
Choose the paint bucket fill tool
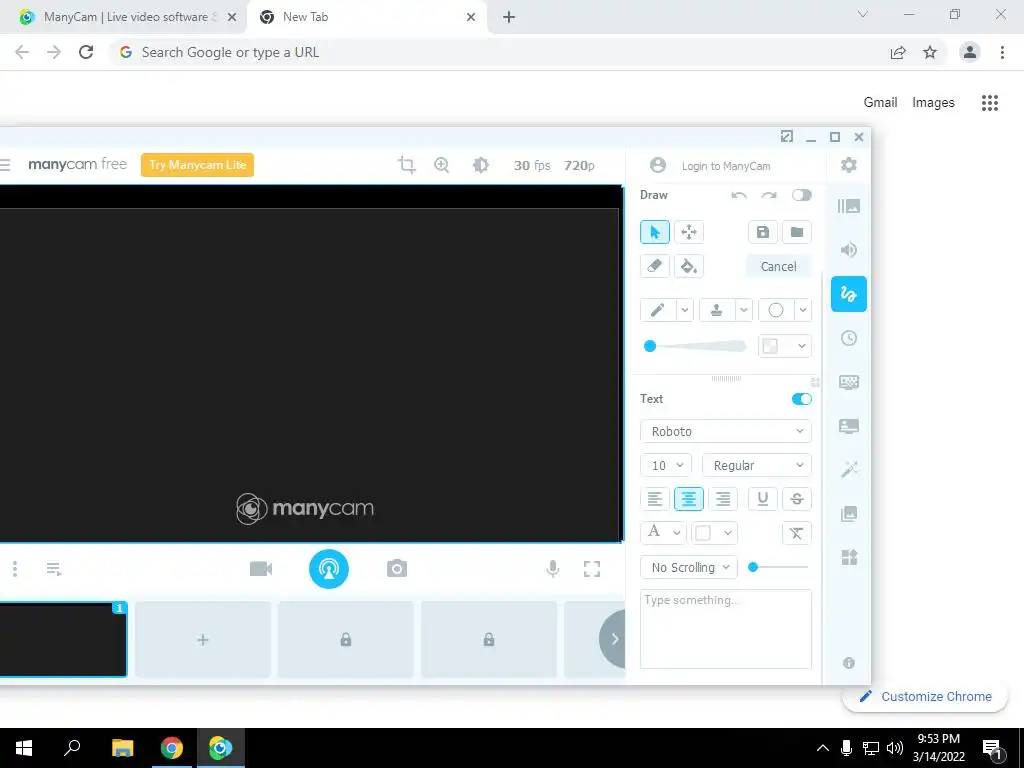coord(688,266)
